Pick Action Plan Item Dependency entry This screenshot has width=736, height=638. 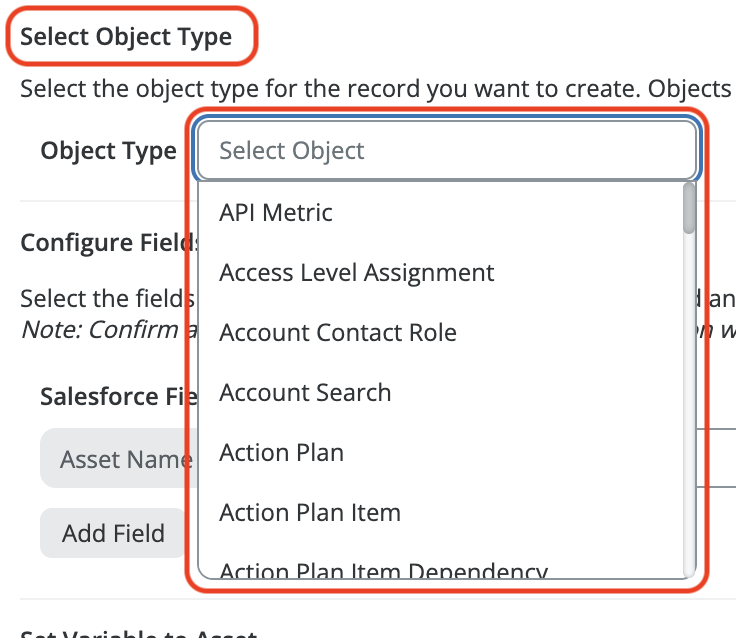coord(383,570)
